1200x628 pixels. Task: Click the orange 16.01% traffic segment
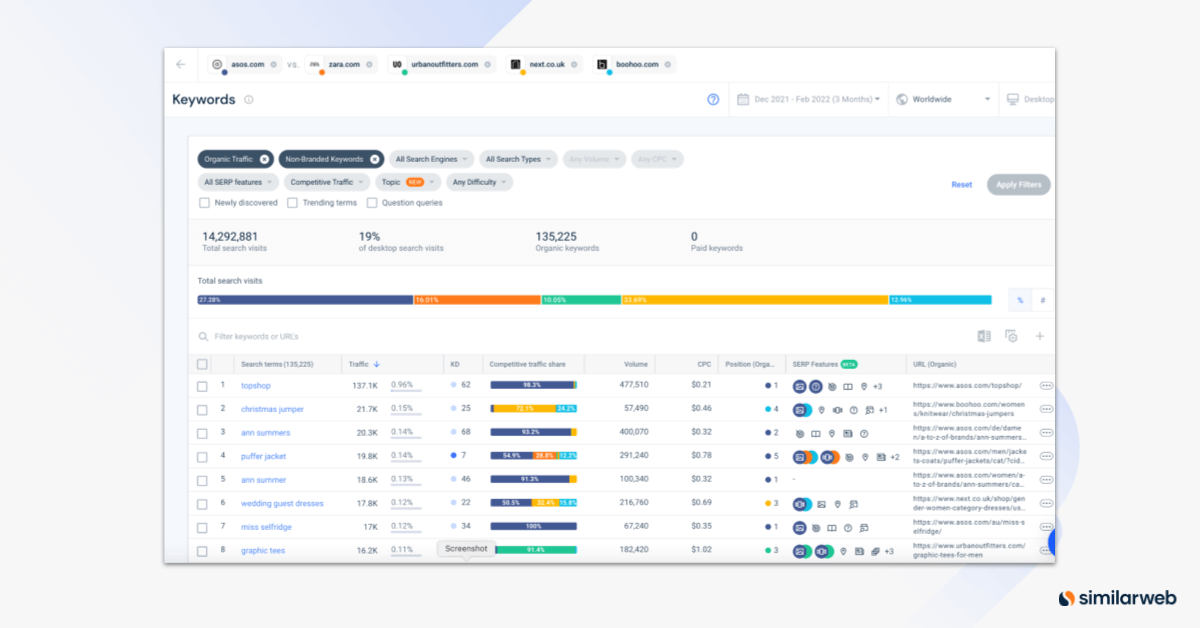[477, 300]
